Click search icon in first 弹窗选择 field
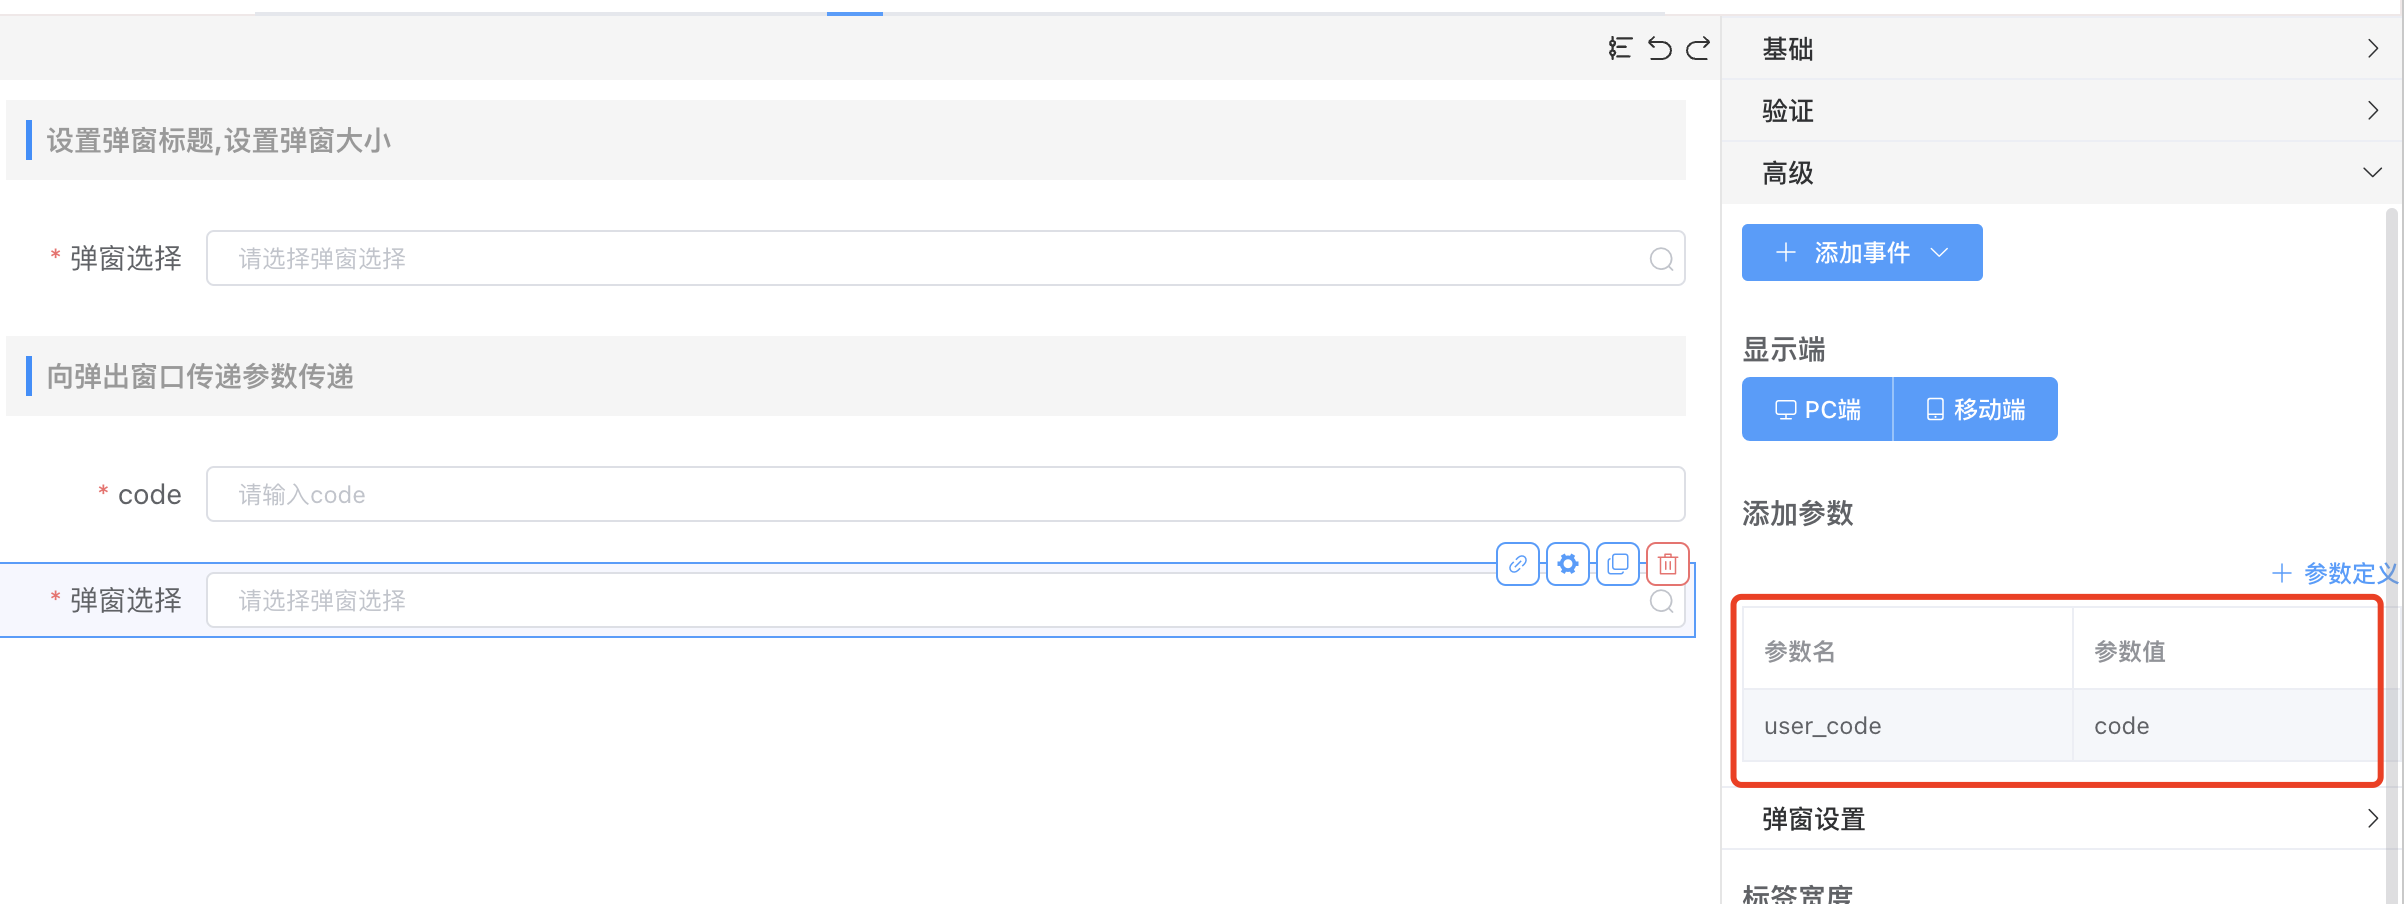Image resolution: width=2404 pixels, height=904 pixels. coord(1661,259)
